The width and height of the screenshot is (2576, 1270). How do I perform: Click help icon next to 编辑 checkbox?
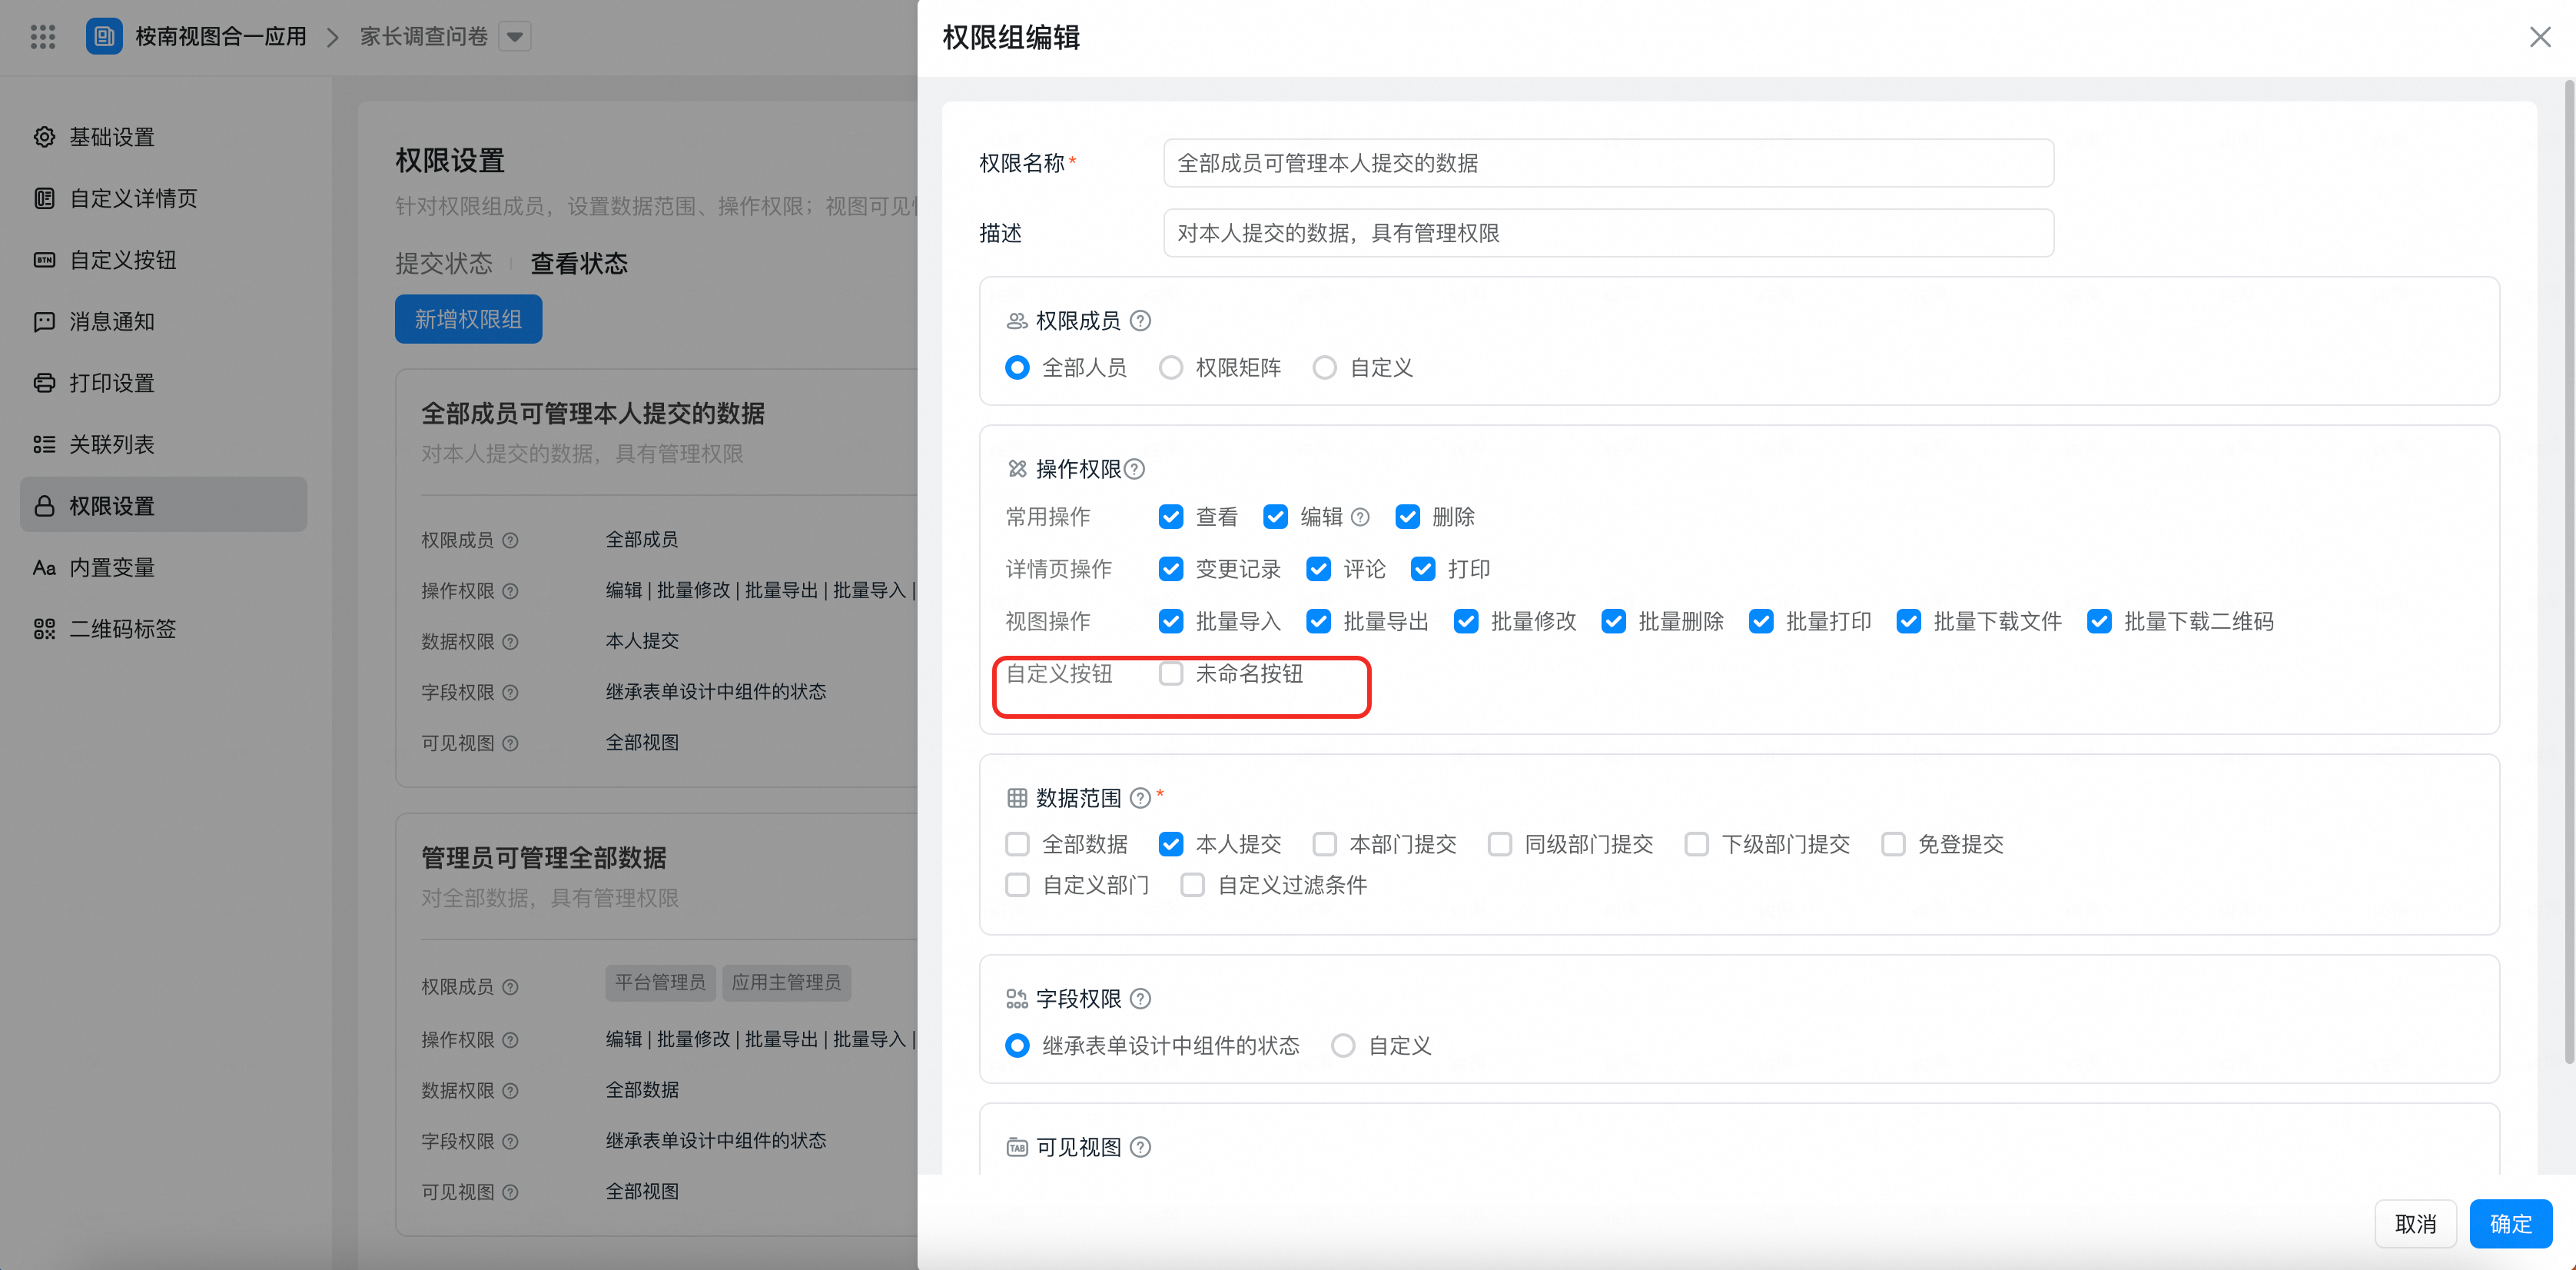click(x=1360, y=517)
